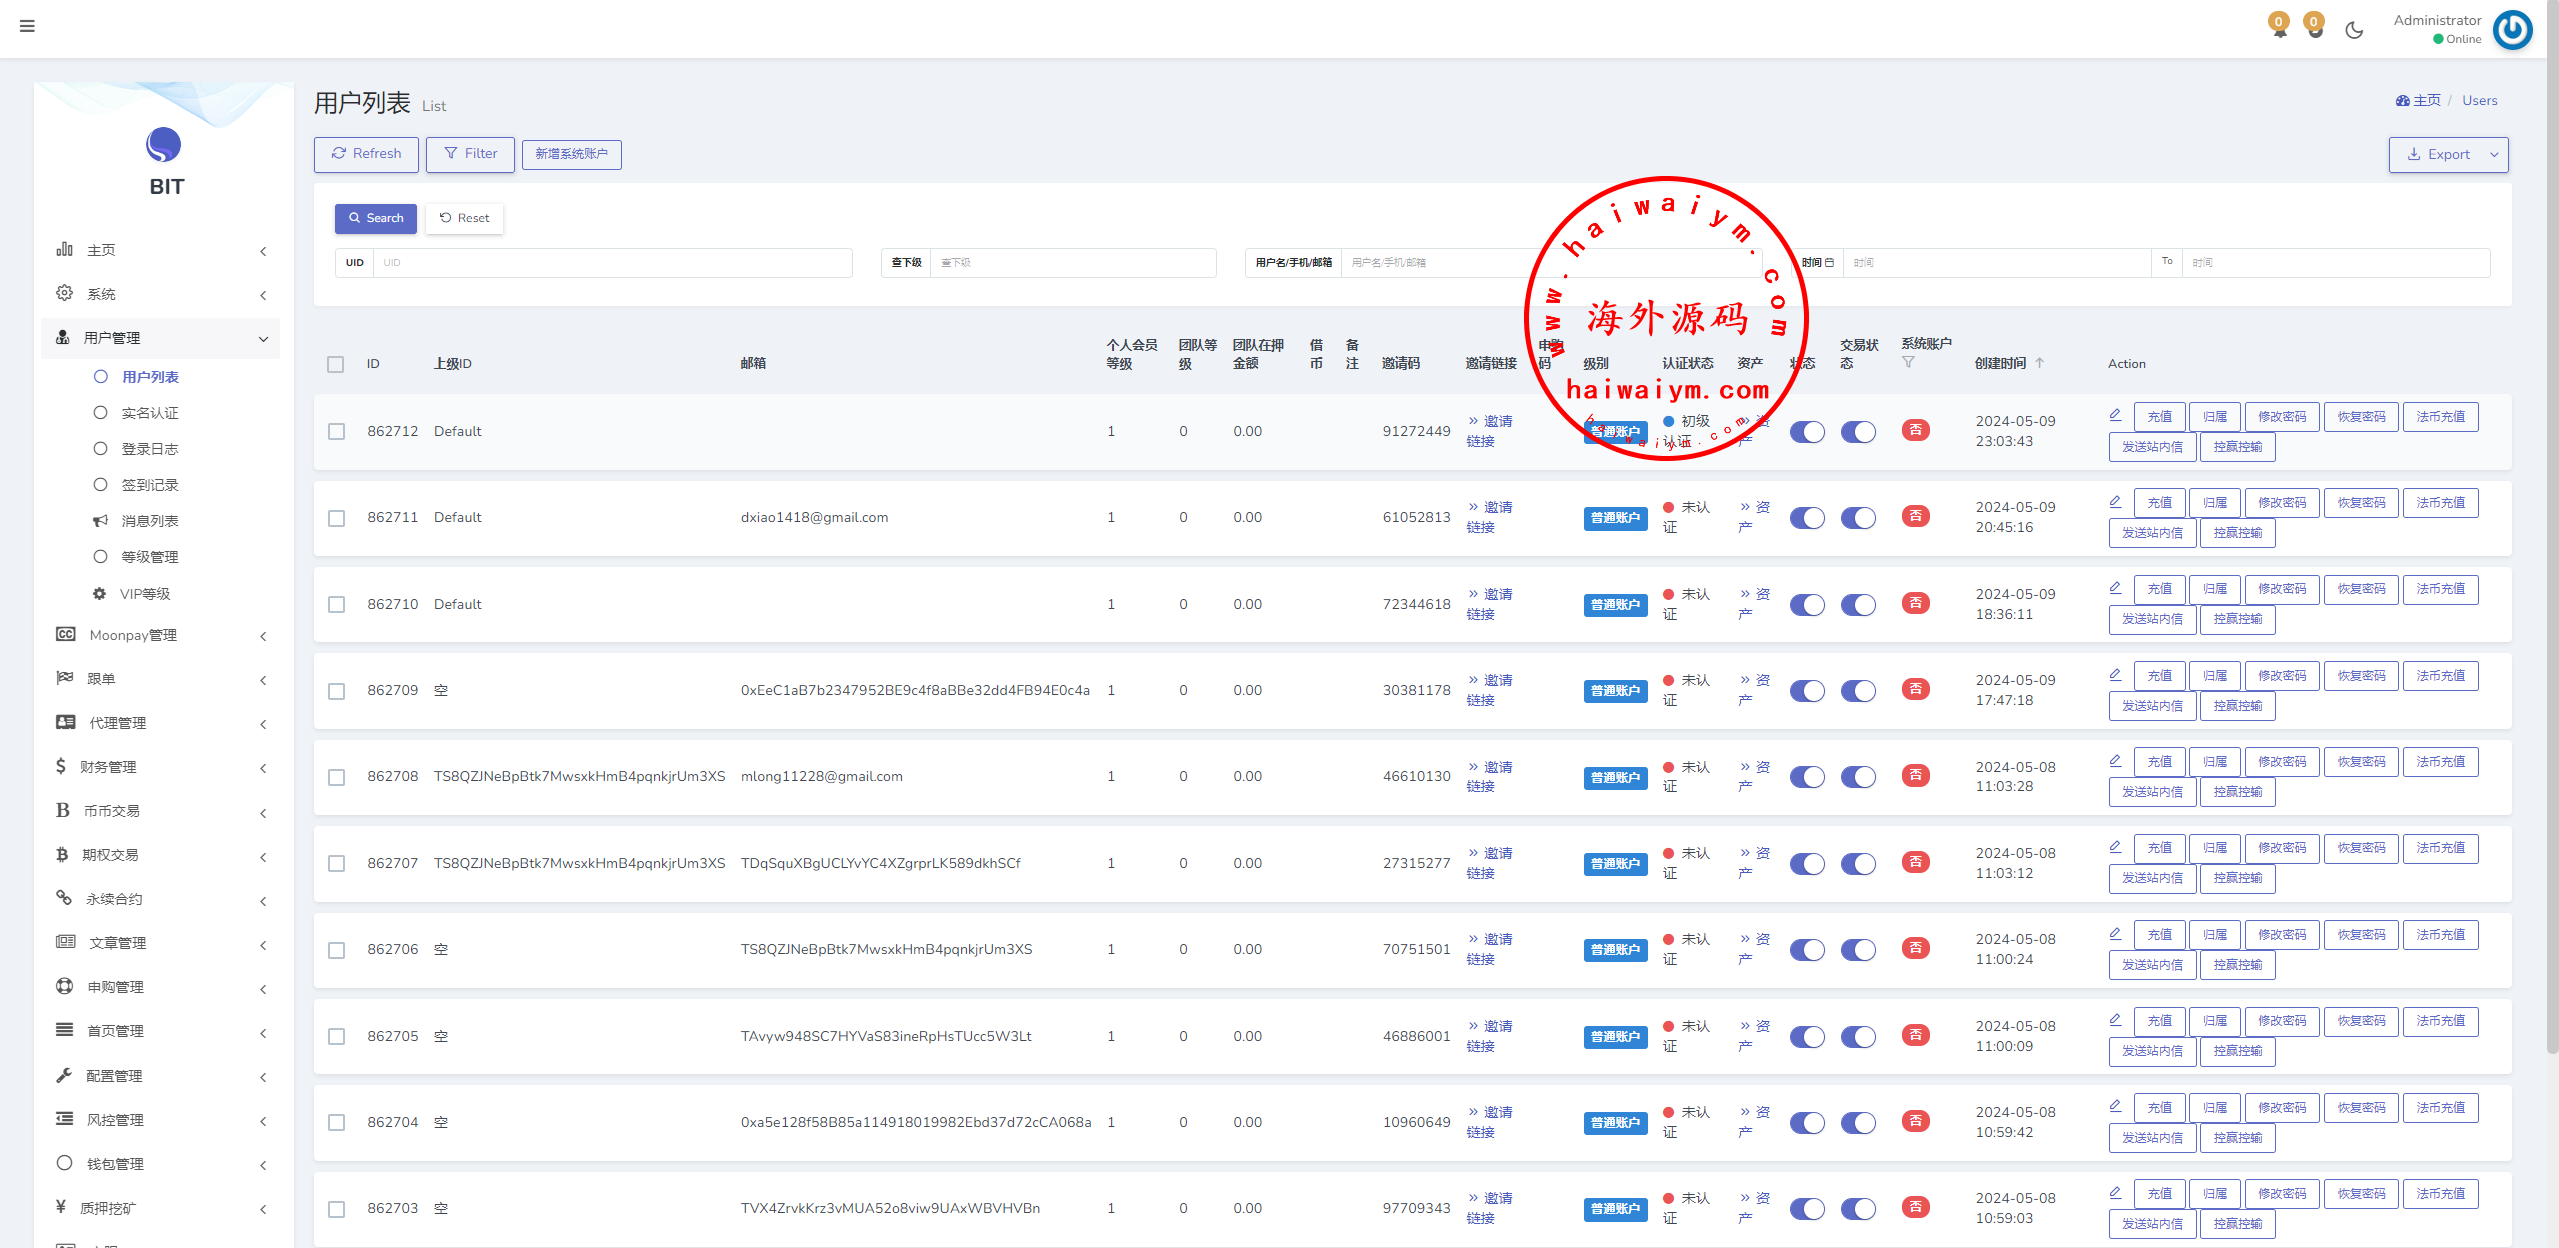This screenshot has width=2559, height=1248.
Task: Click the hamburger sidebar toggle icon
Action: pos(27,26)
